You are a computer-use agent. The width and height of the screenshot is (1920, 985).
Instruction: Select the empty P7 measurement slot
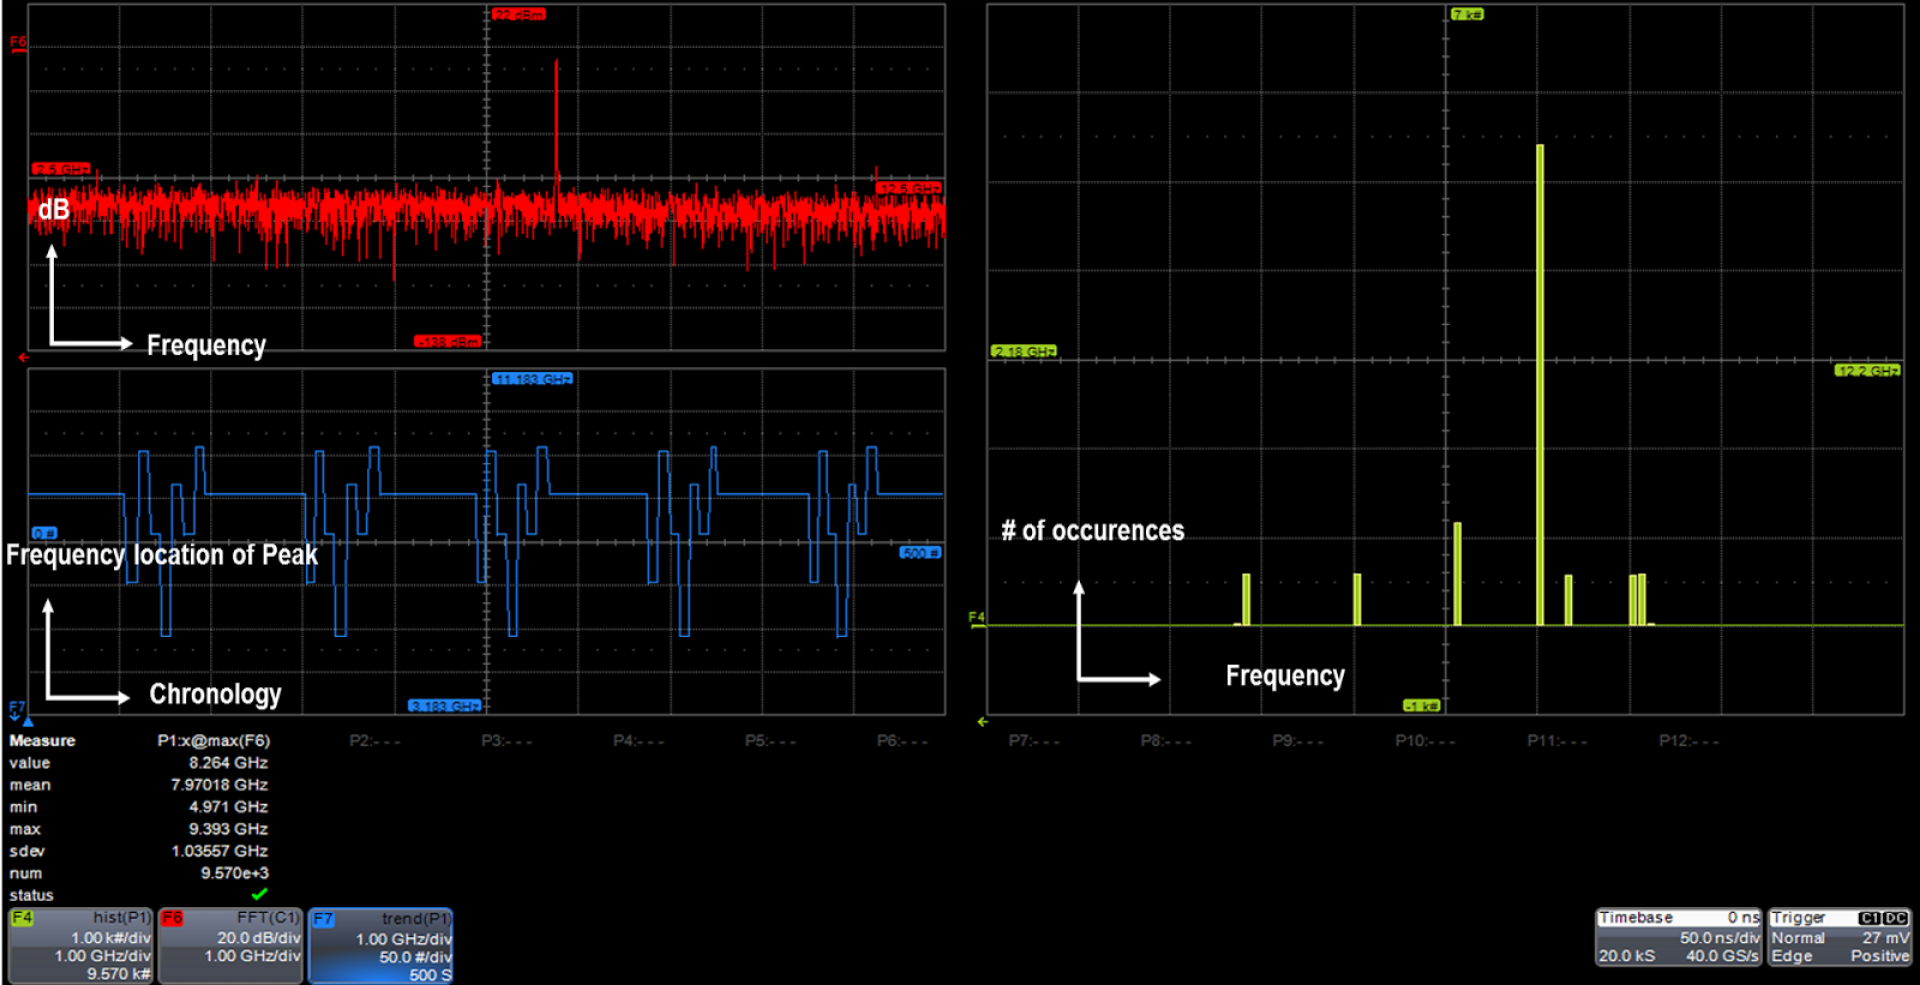(x=1033, y=741)
